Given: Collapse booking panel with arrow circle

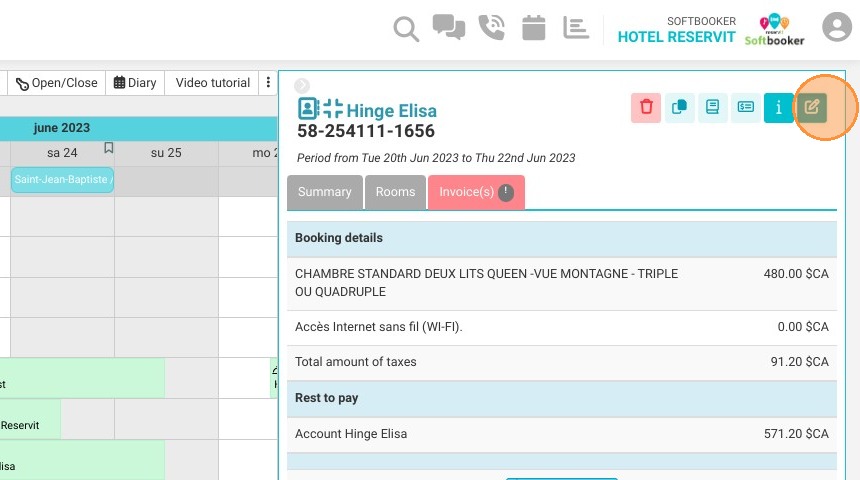Looking at the screenshot, I should [x=302, y=86].
